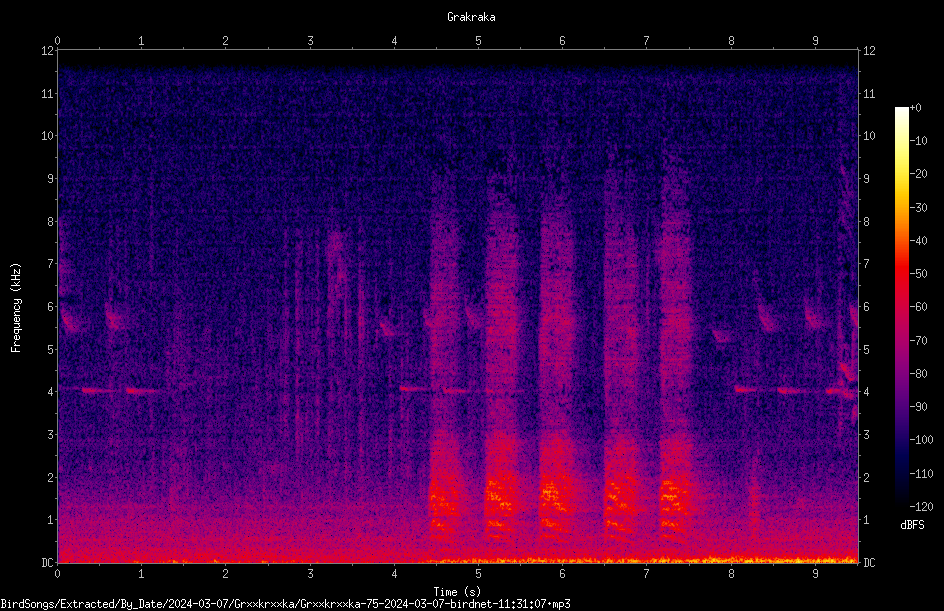Click the Grakraka title above the spectrogram

pyautogui.click(x=471, y=17)
